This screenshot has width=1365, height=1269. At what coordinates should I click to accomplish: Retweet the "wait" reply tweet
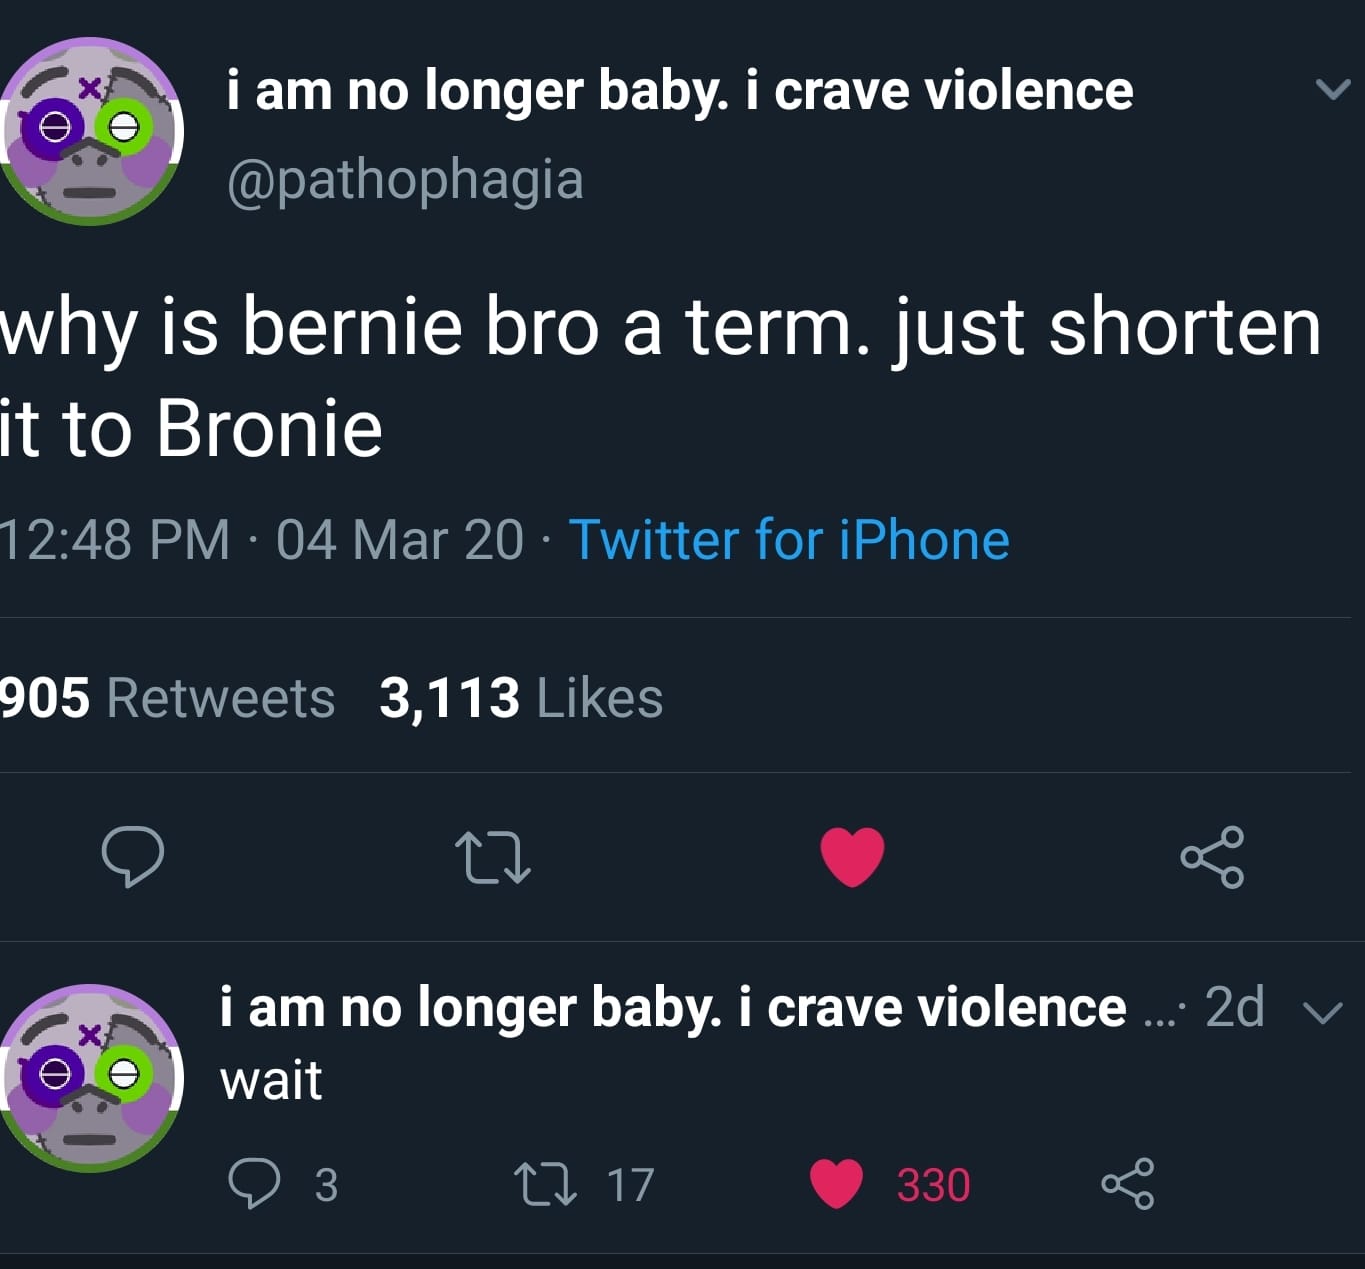coord(545,1184)
